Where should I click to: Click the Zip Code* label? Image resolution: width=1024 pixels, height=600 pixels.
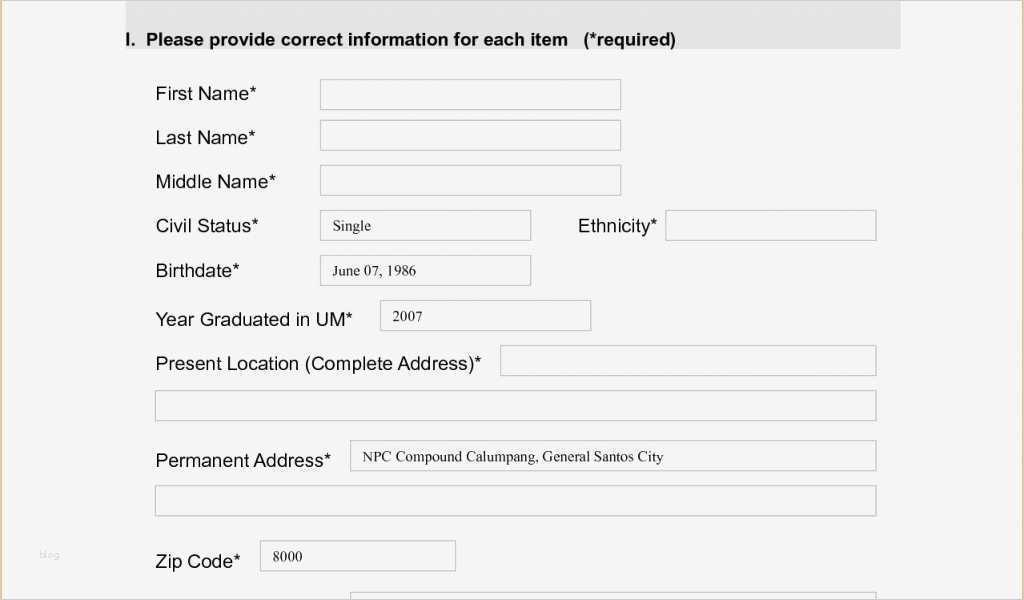[198, 562]
